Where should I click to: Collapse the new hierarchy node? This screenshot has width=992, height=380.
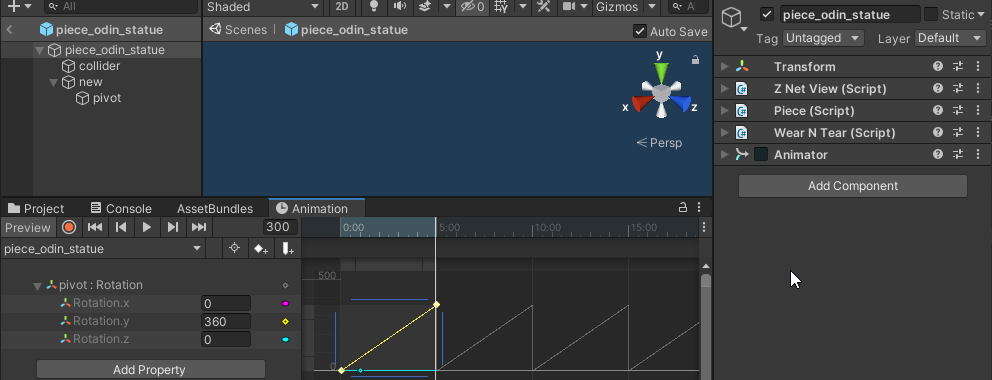pos(54,82)
